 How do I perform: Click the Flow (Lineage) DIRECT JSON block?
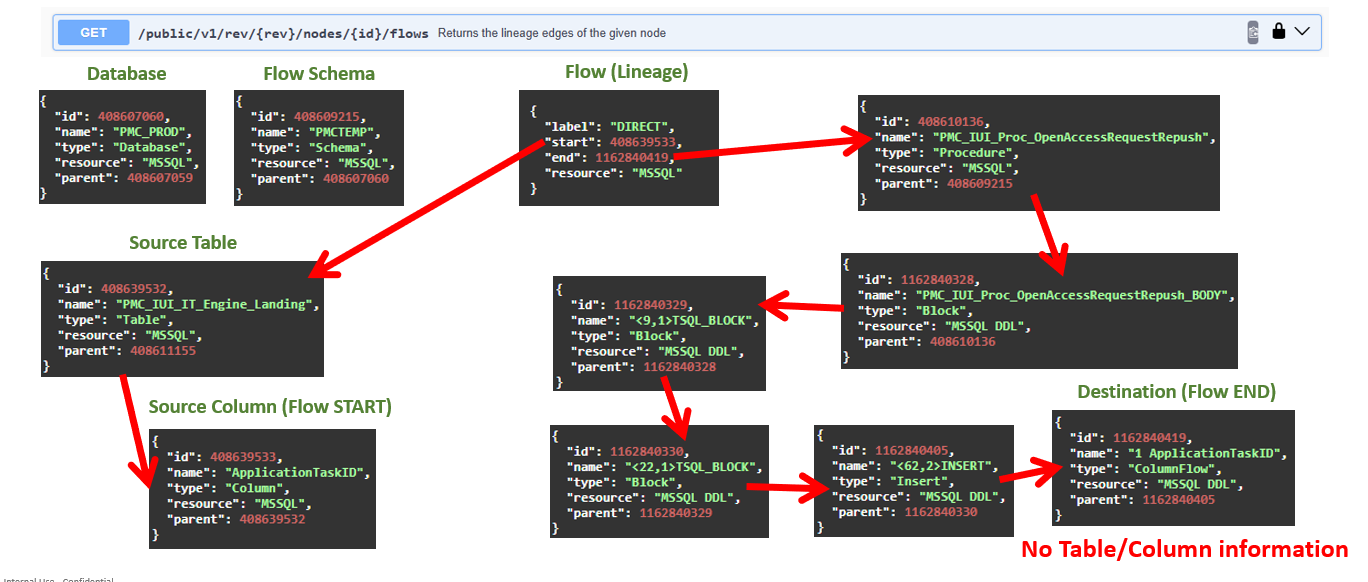tap(618, 148)
